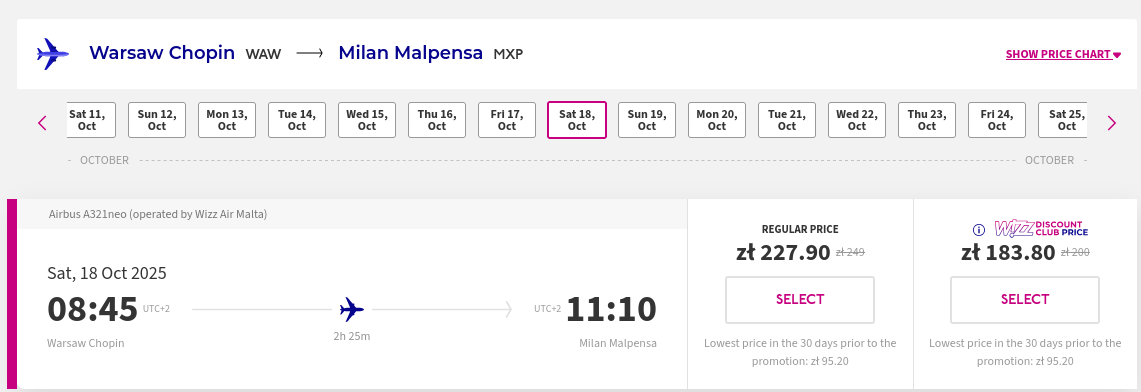Click the Wizz Discount Club info icon
This screenshot has width=1141, height=392.
point(979,230)
